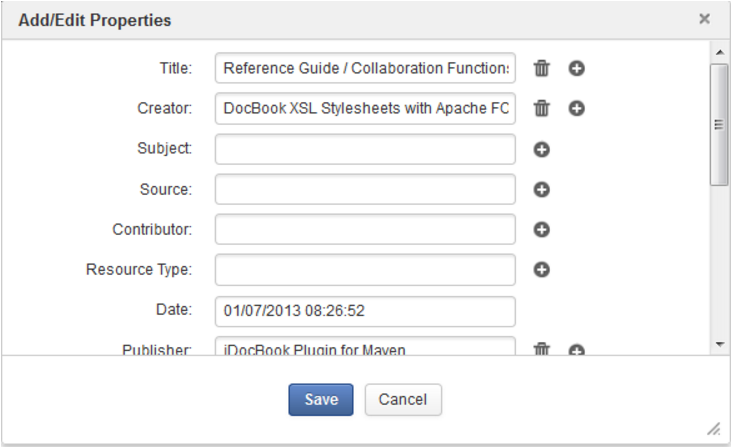
Task: Delete the Publisher entry with trash icon
Action: coord(541,349)
